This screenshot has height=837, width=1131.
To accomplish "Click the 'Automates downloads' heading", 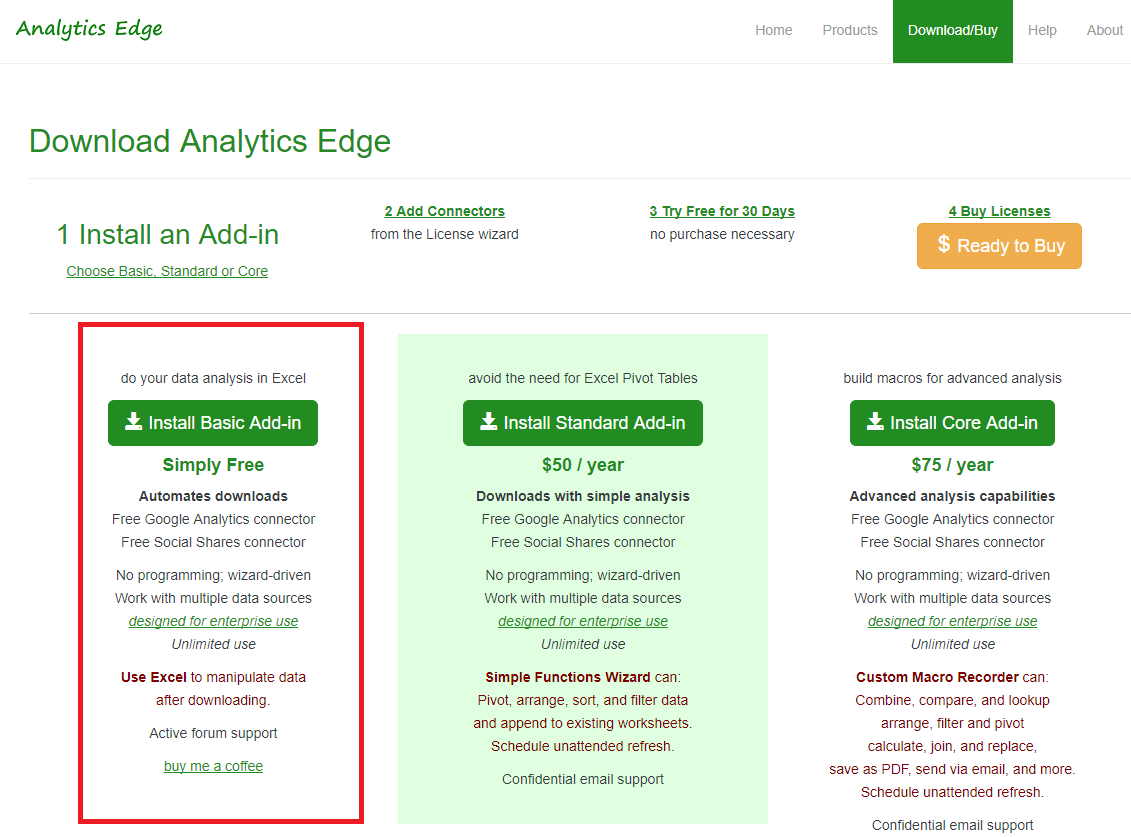I will 214,496.
